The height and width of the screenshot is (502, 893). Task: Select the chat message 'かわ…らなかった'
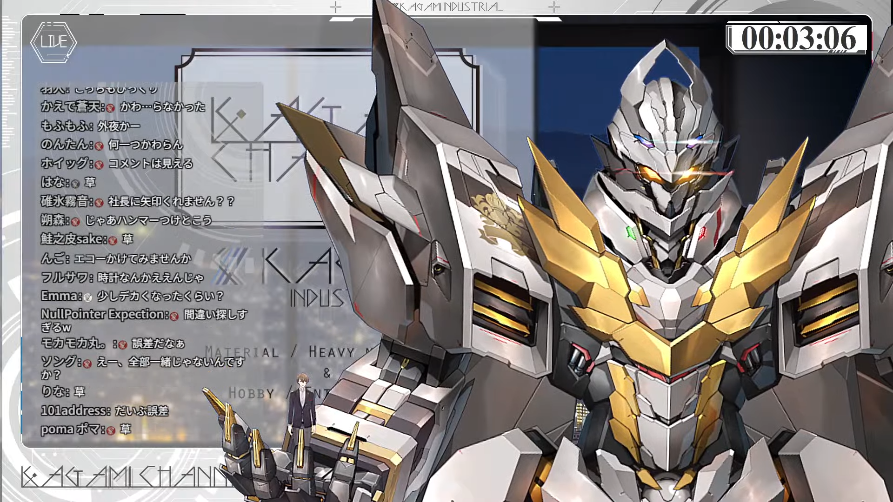point(162,107)
